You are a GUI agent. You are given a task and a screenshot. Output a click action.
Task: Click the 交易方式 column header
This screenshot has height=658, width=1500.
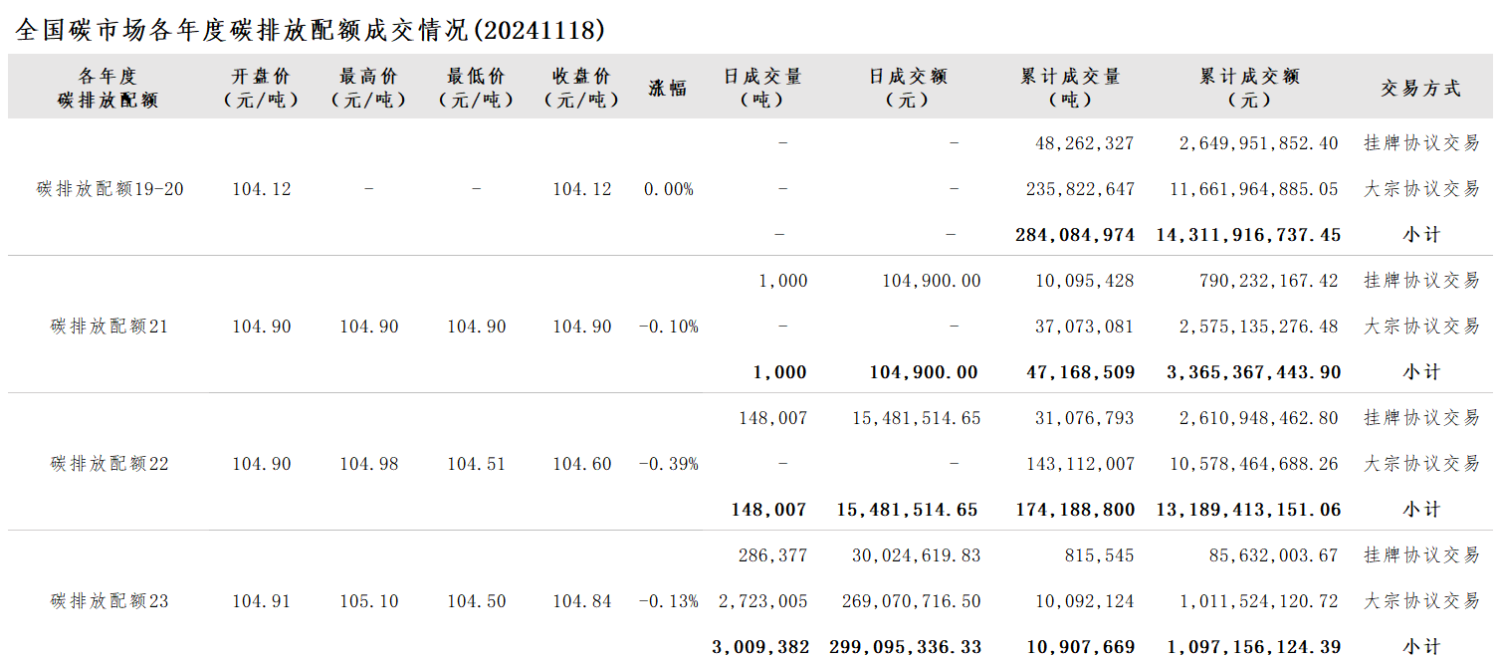click(1421, 88)
